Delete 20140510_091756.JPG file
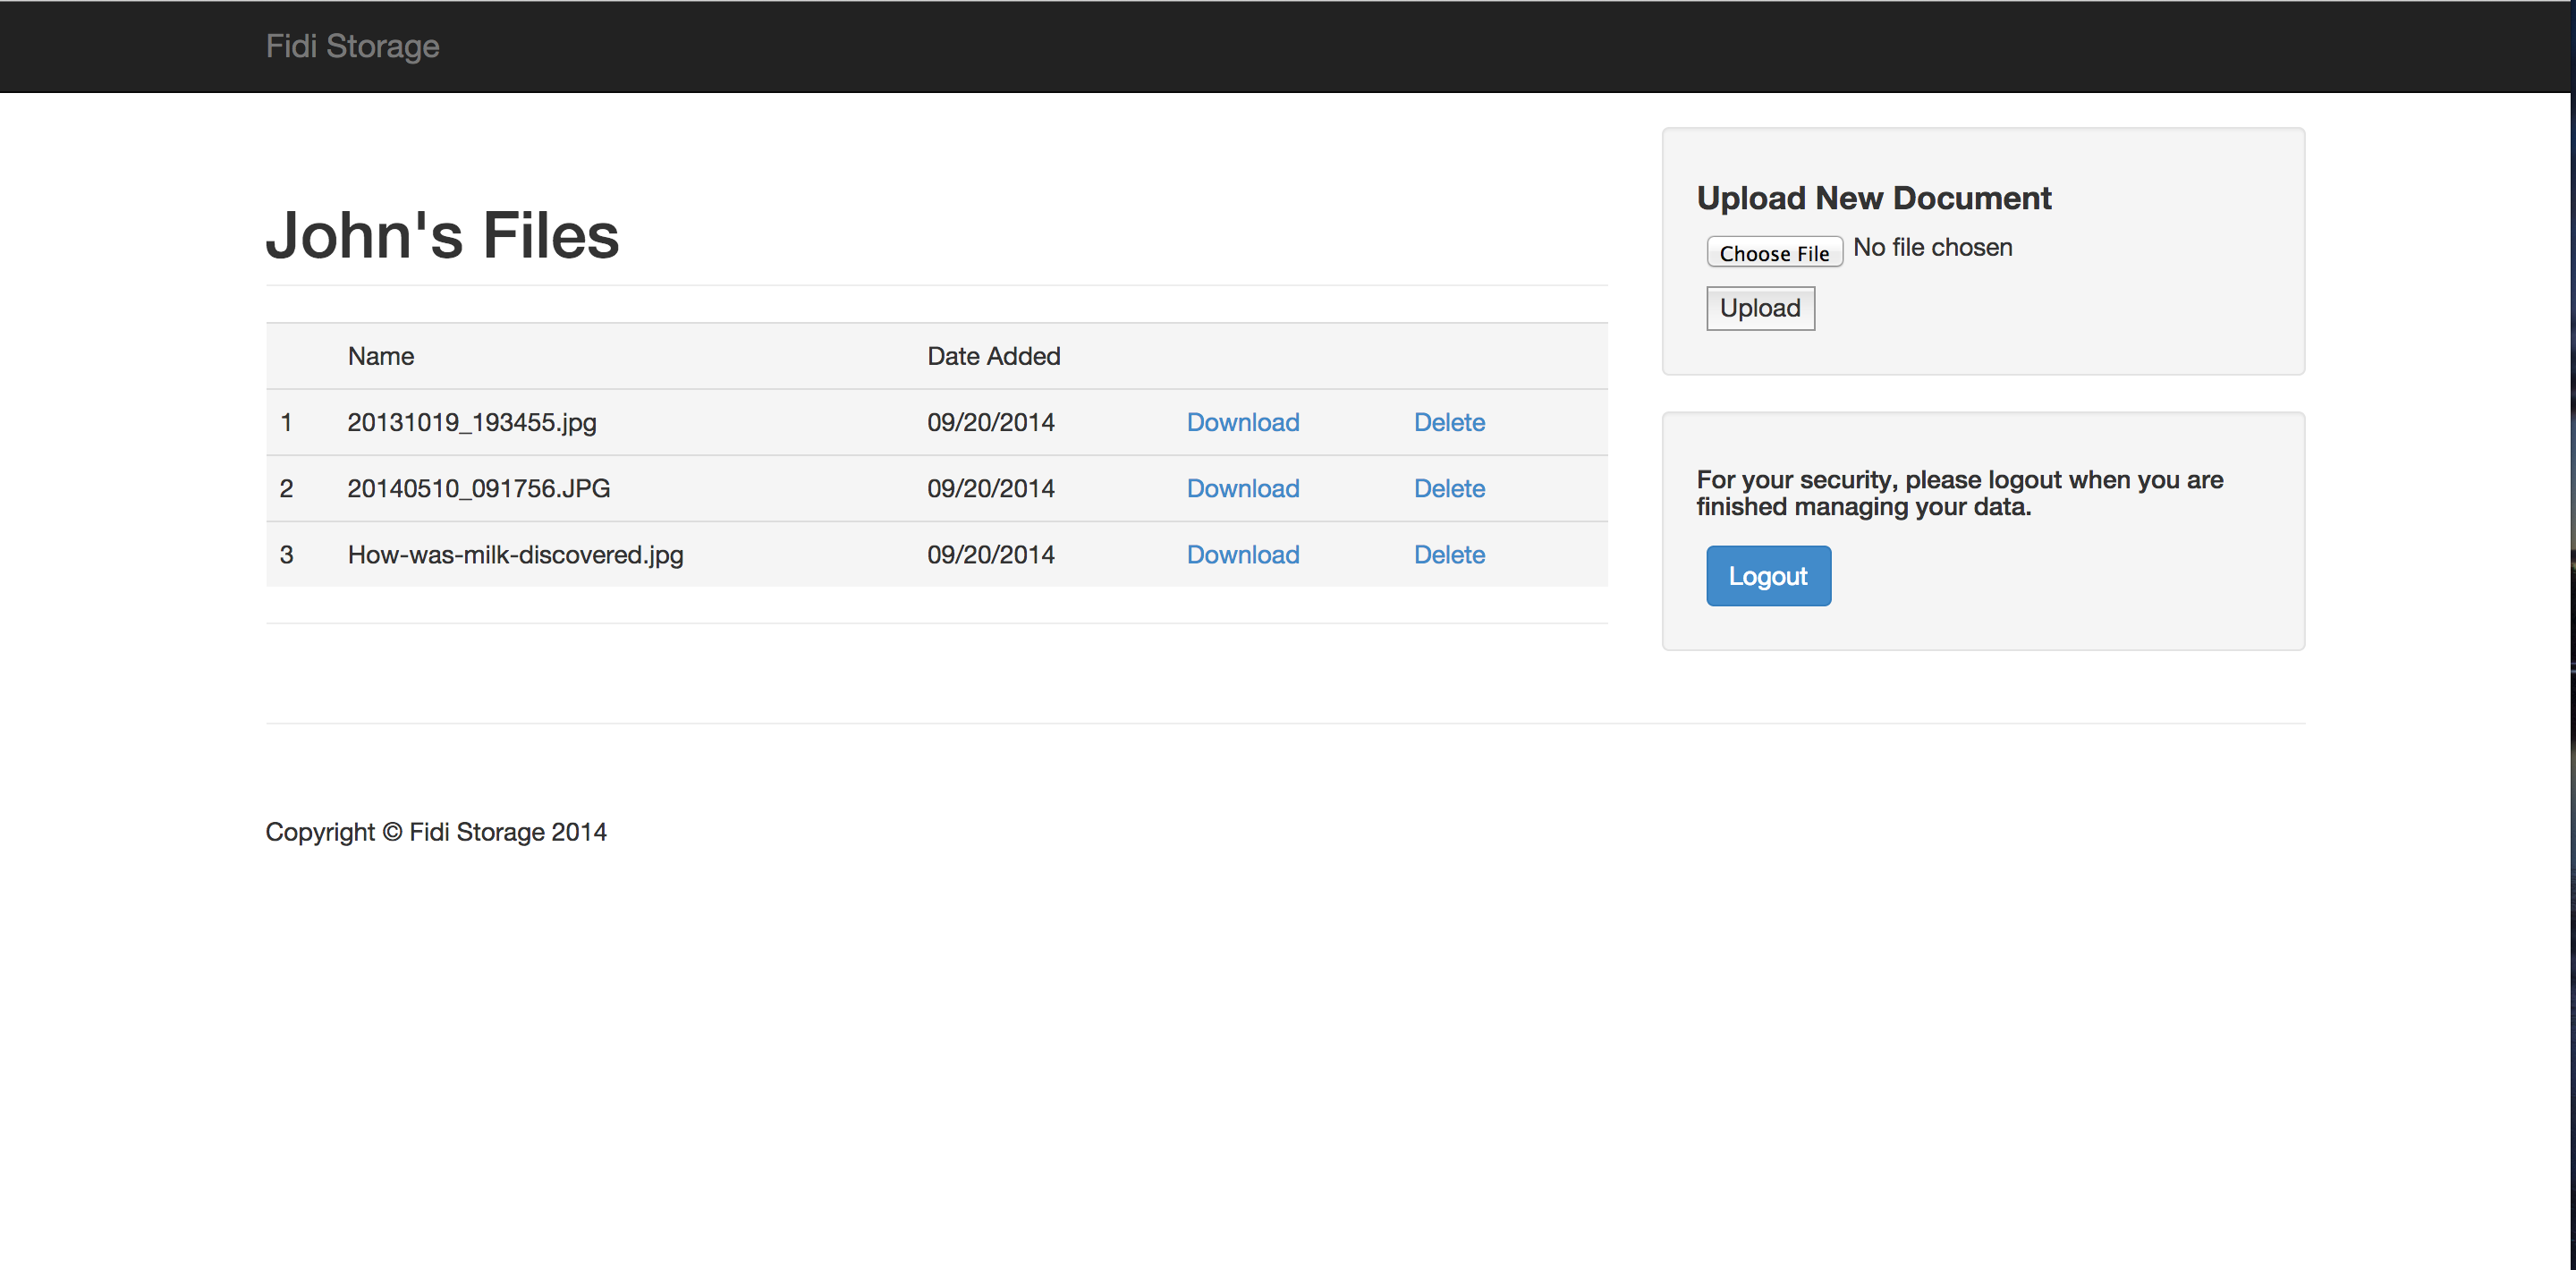The width and height of the screenshot is (2576, 1270). [x=1448, y=488]
